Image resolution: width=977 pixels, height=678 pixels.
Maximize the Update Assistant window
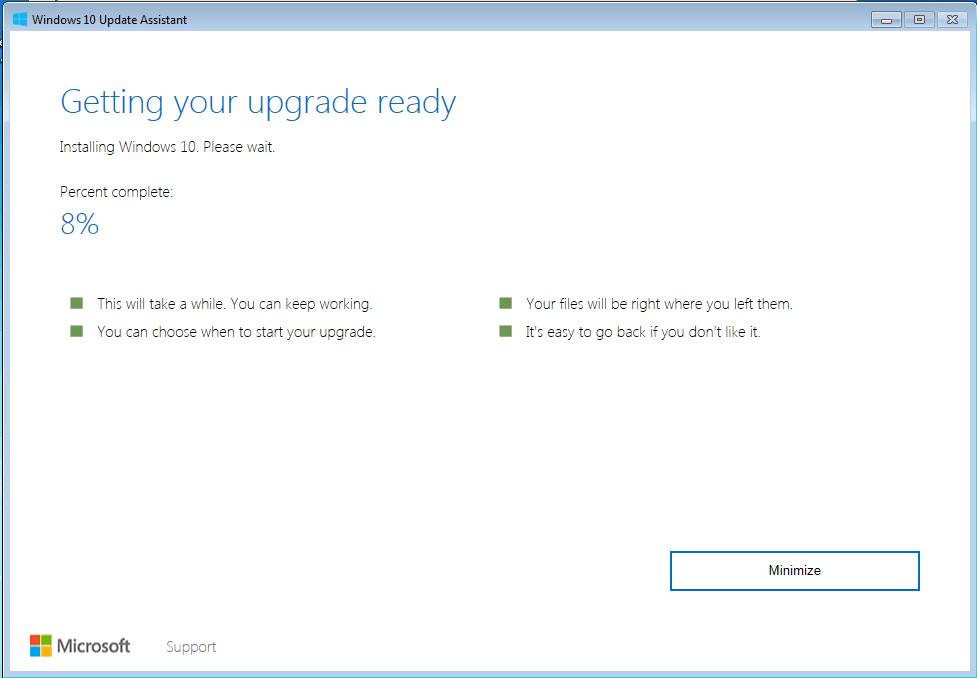(x=919, y=20)
